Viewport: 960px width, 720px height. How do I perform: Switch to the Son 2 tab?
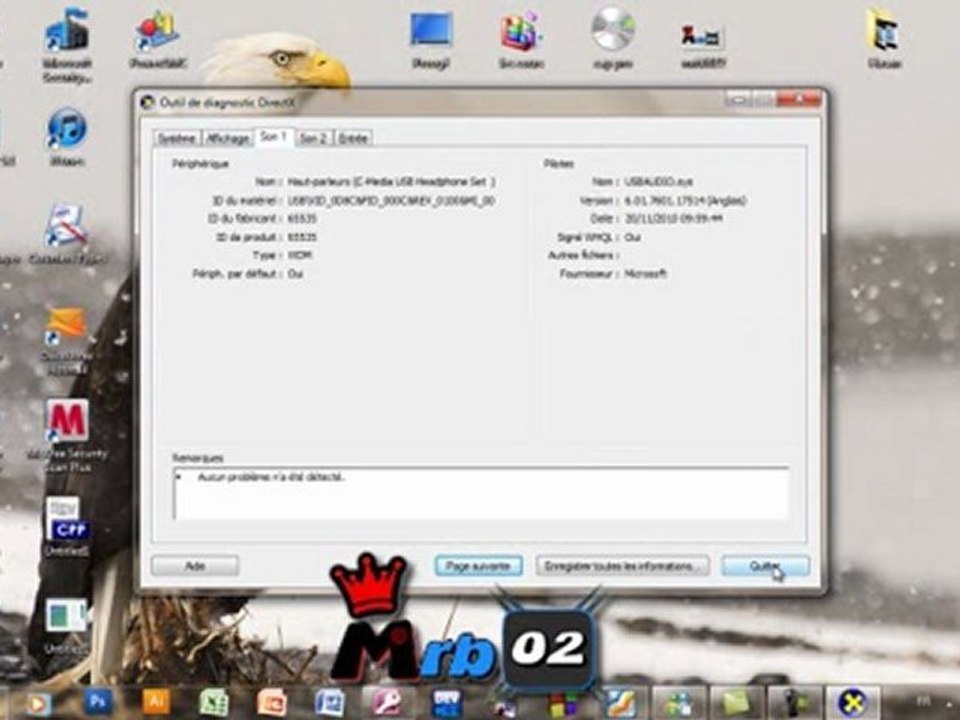coord(313,138)
